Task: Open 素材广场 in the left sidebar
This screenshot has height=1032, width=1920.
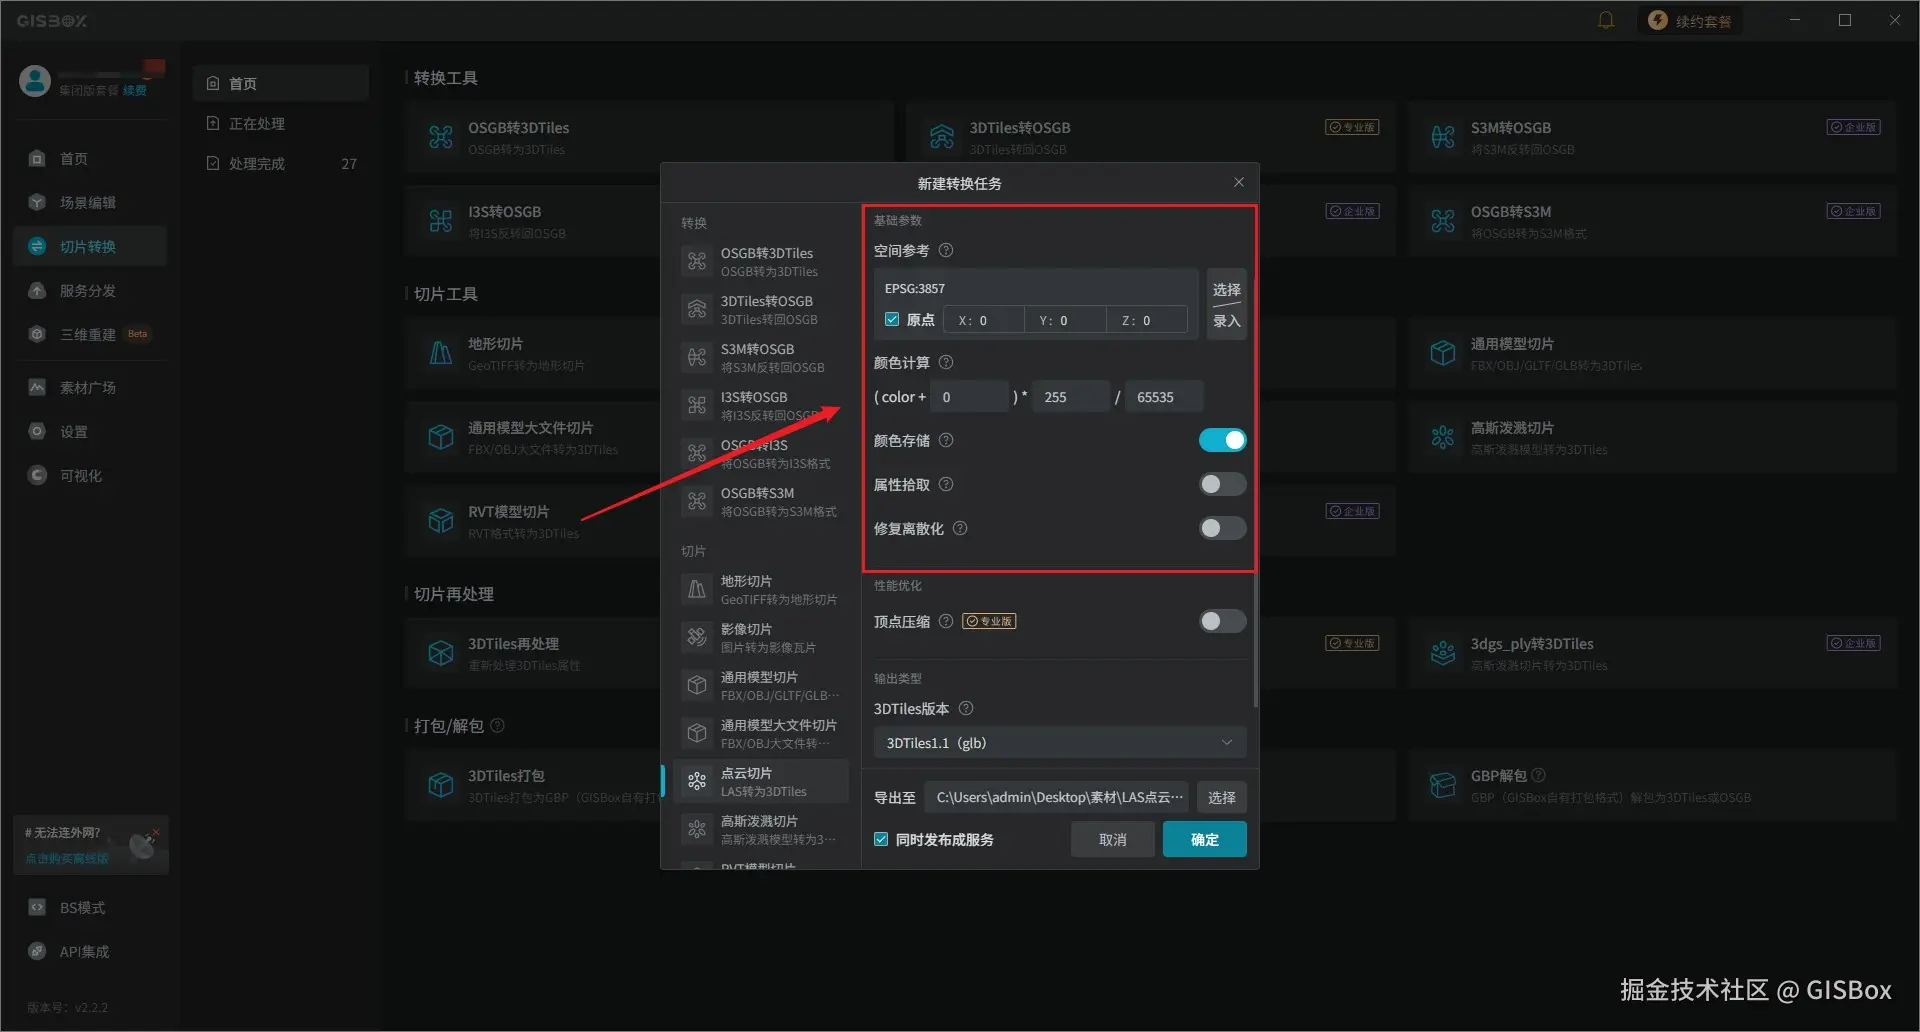Action: pos(90,387)
